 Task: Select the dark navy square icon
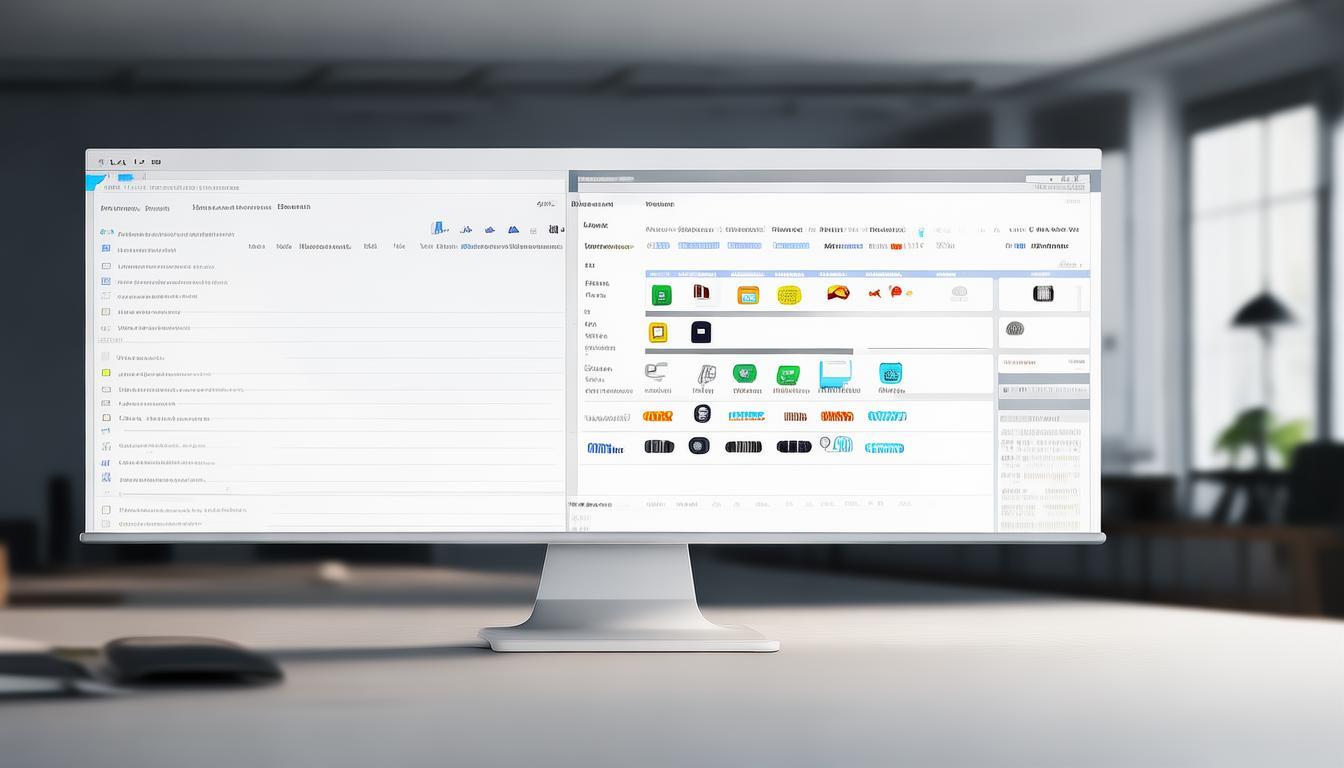pyautogui.click(x=701, y=332)
